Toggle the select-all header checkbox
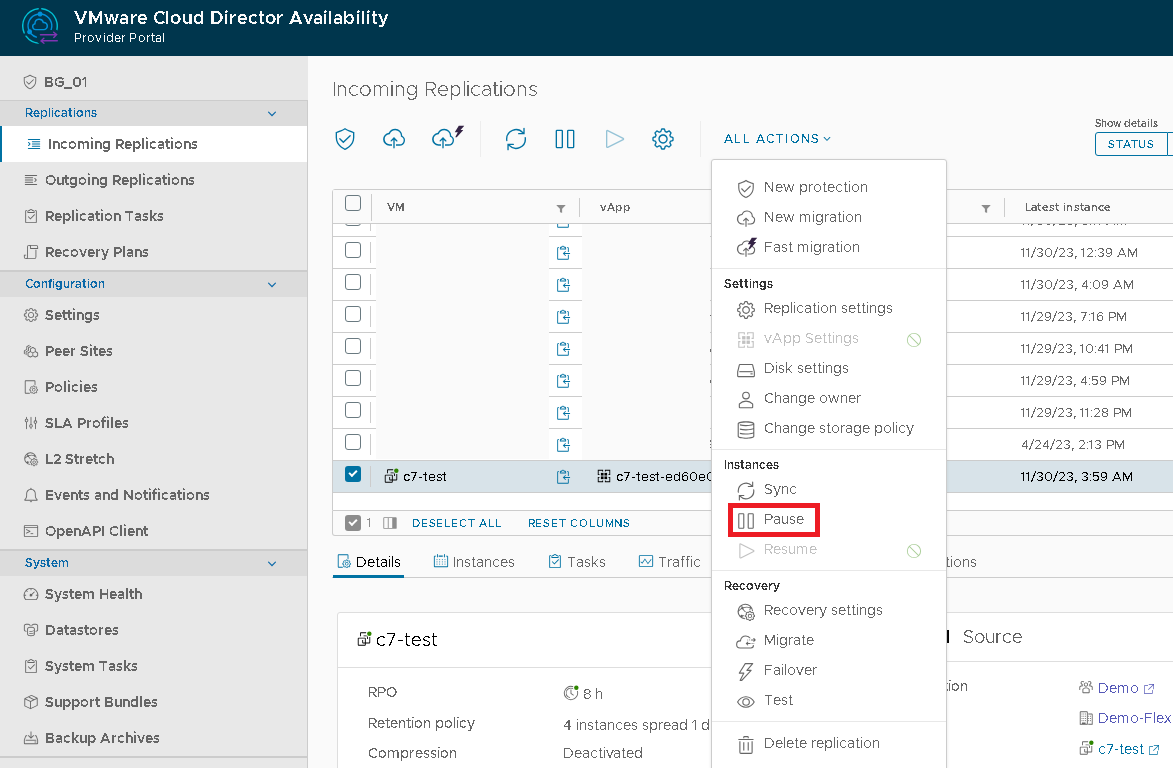The image size is (1173, 768). [x=353, y=204]
